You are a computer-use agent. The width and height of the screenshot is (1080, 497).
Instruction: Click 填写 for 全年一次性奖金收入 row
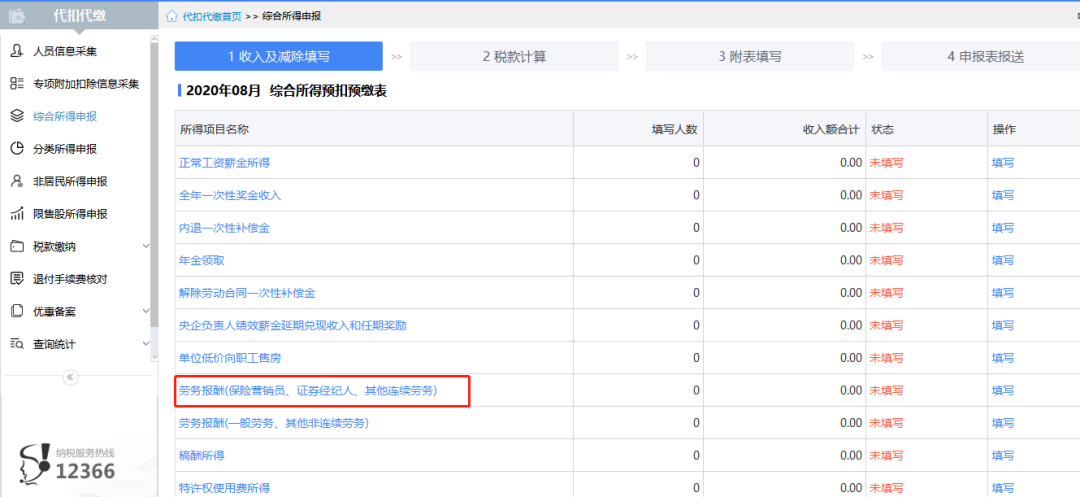[x=1003, y=195]
